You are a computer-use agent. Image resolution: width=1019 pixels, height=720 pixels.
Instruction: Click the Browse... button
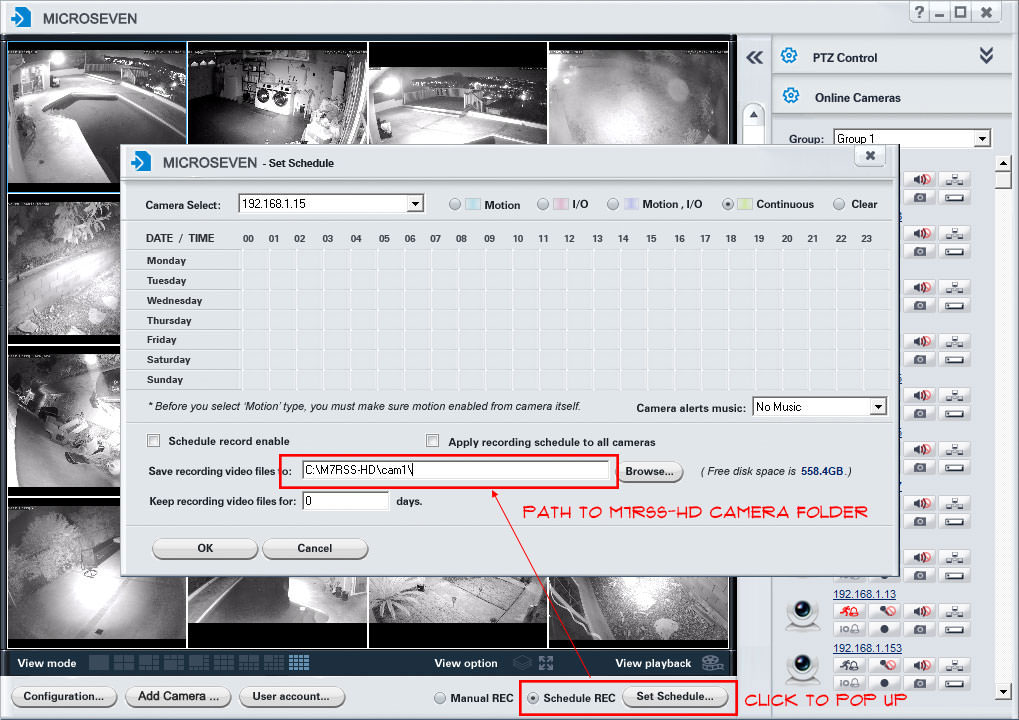pos(649,472)
